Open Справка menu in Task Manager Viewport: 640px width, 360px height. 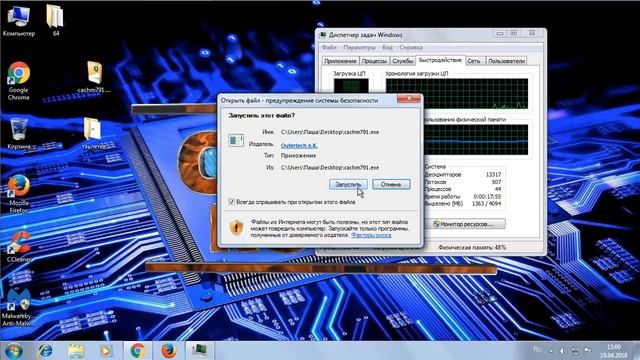click(x=411, y=47)
